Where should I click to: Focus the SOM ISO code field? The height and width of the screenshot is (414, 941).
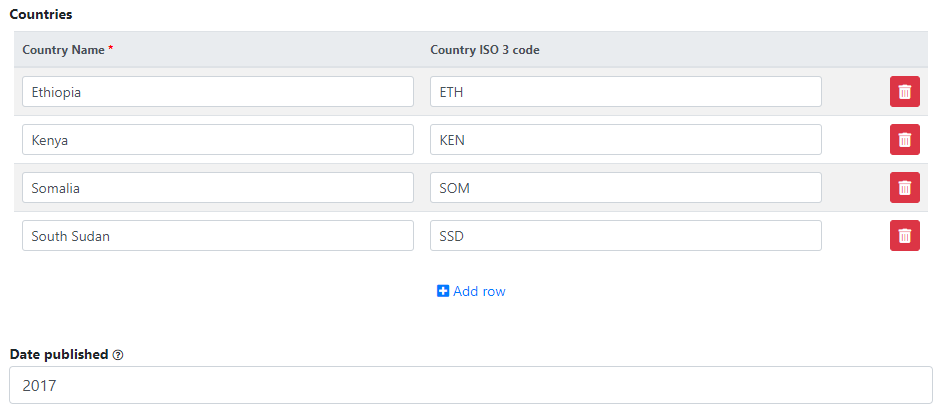[x=626, y=187]
